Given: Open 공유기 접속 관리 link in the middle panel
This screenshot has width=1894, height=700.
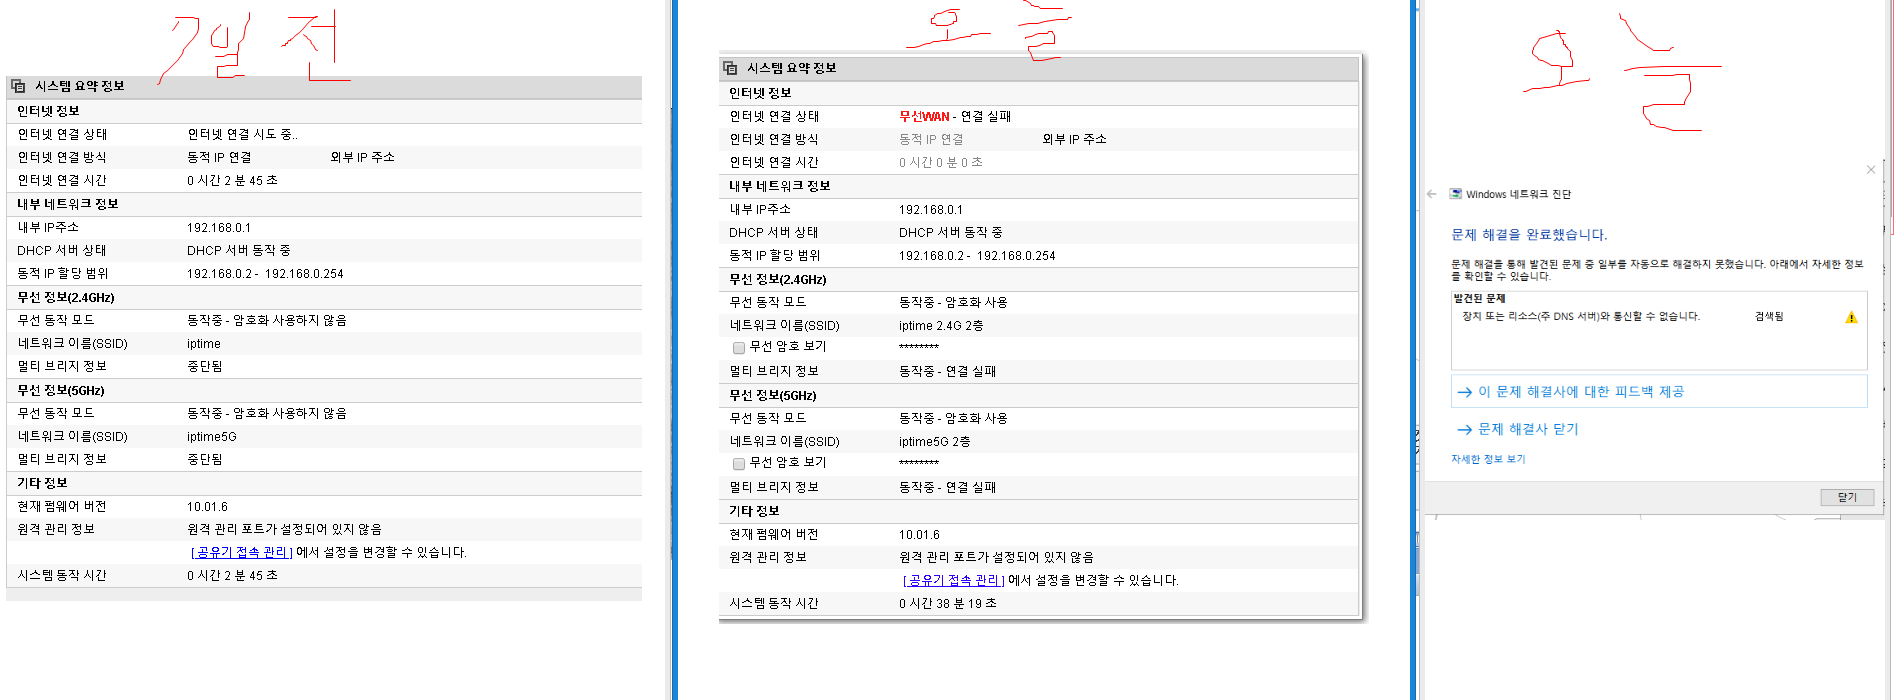Looking at the screenshot, I should [x=953, y=580].
